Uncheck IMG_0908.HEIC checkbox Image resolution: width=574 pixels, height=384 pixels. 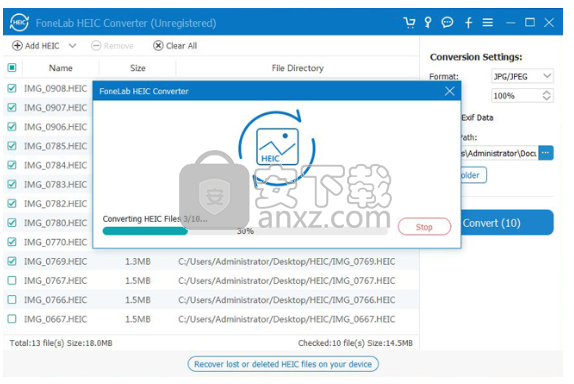tap(12, 88)
